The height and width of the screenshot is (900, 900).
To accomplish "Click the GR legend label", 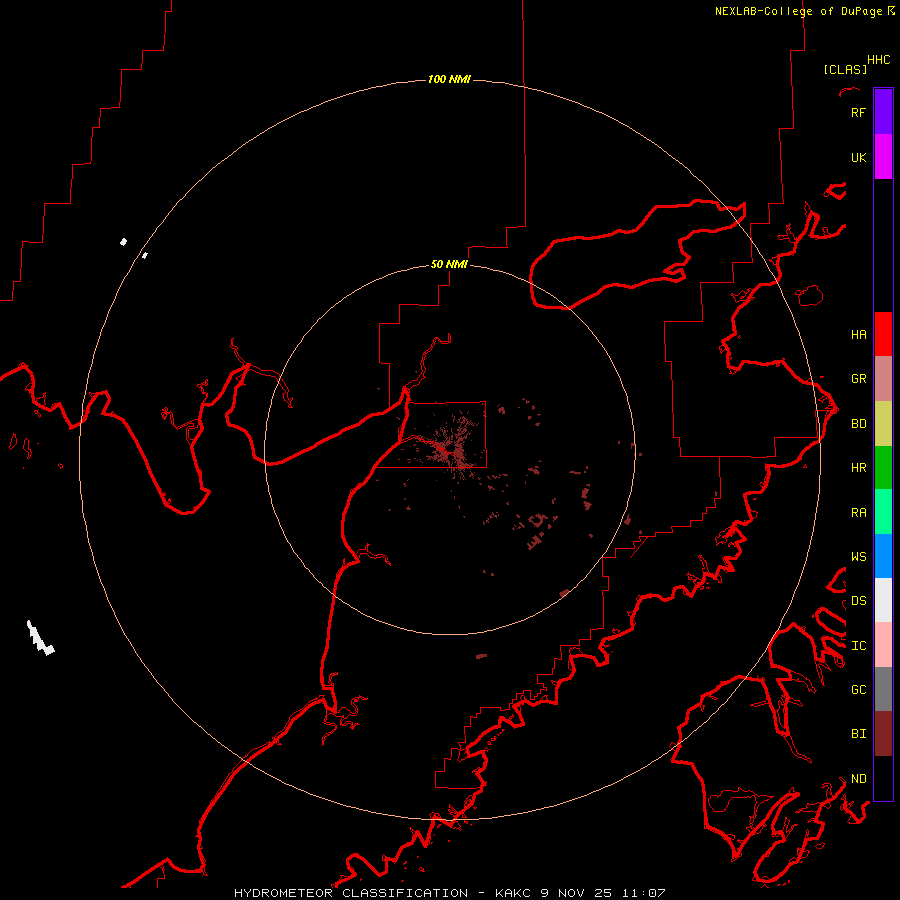I will pyautogui.click(x=858, y=378).
